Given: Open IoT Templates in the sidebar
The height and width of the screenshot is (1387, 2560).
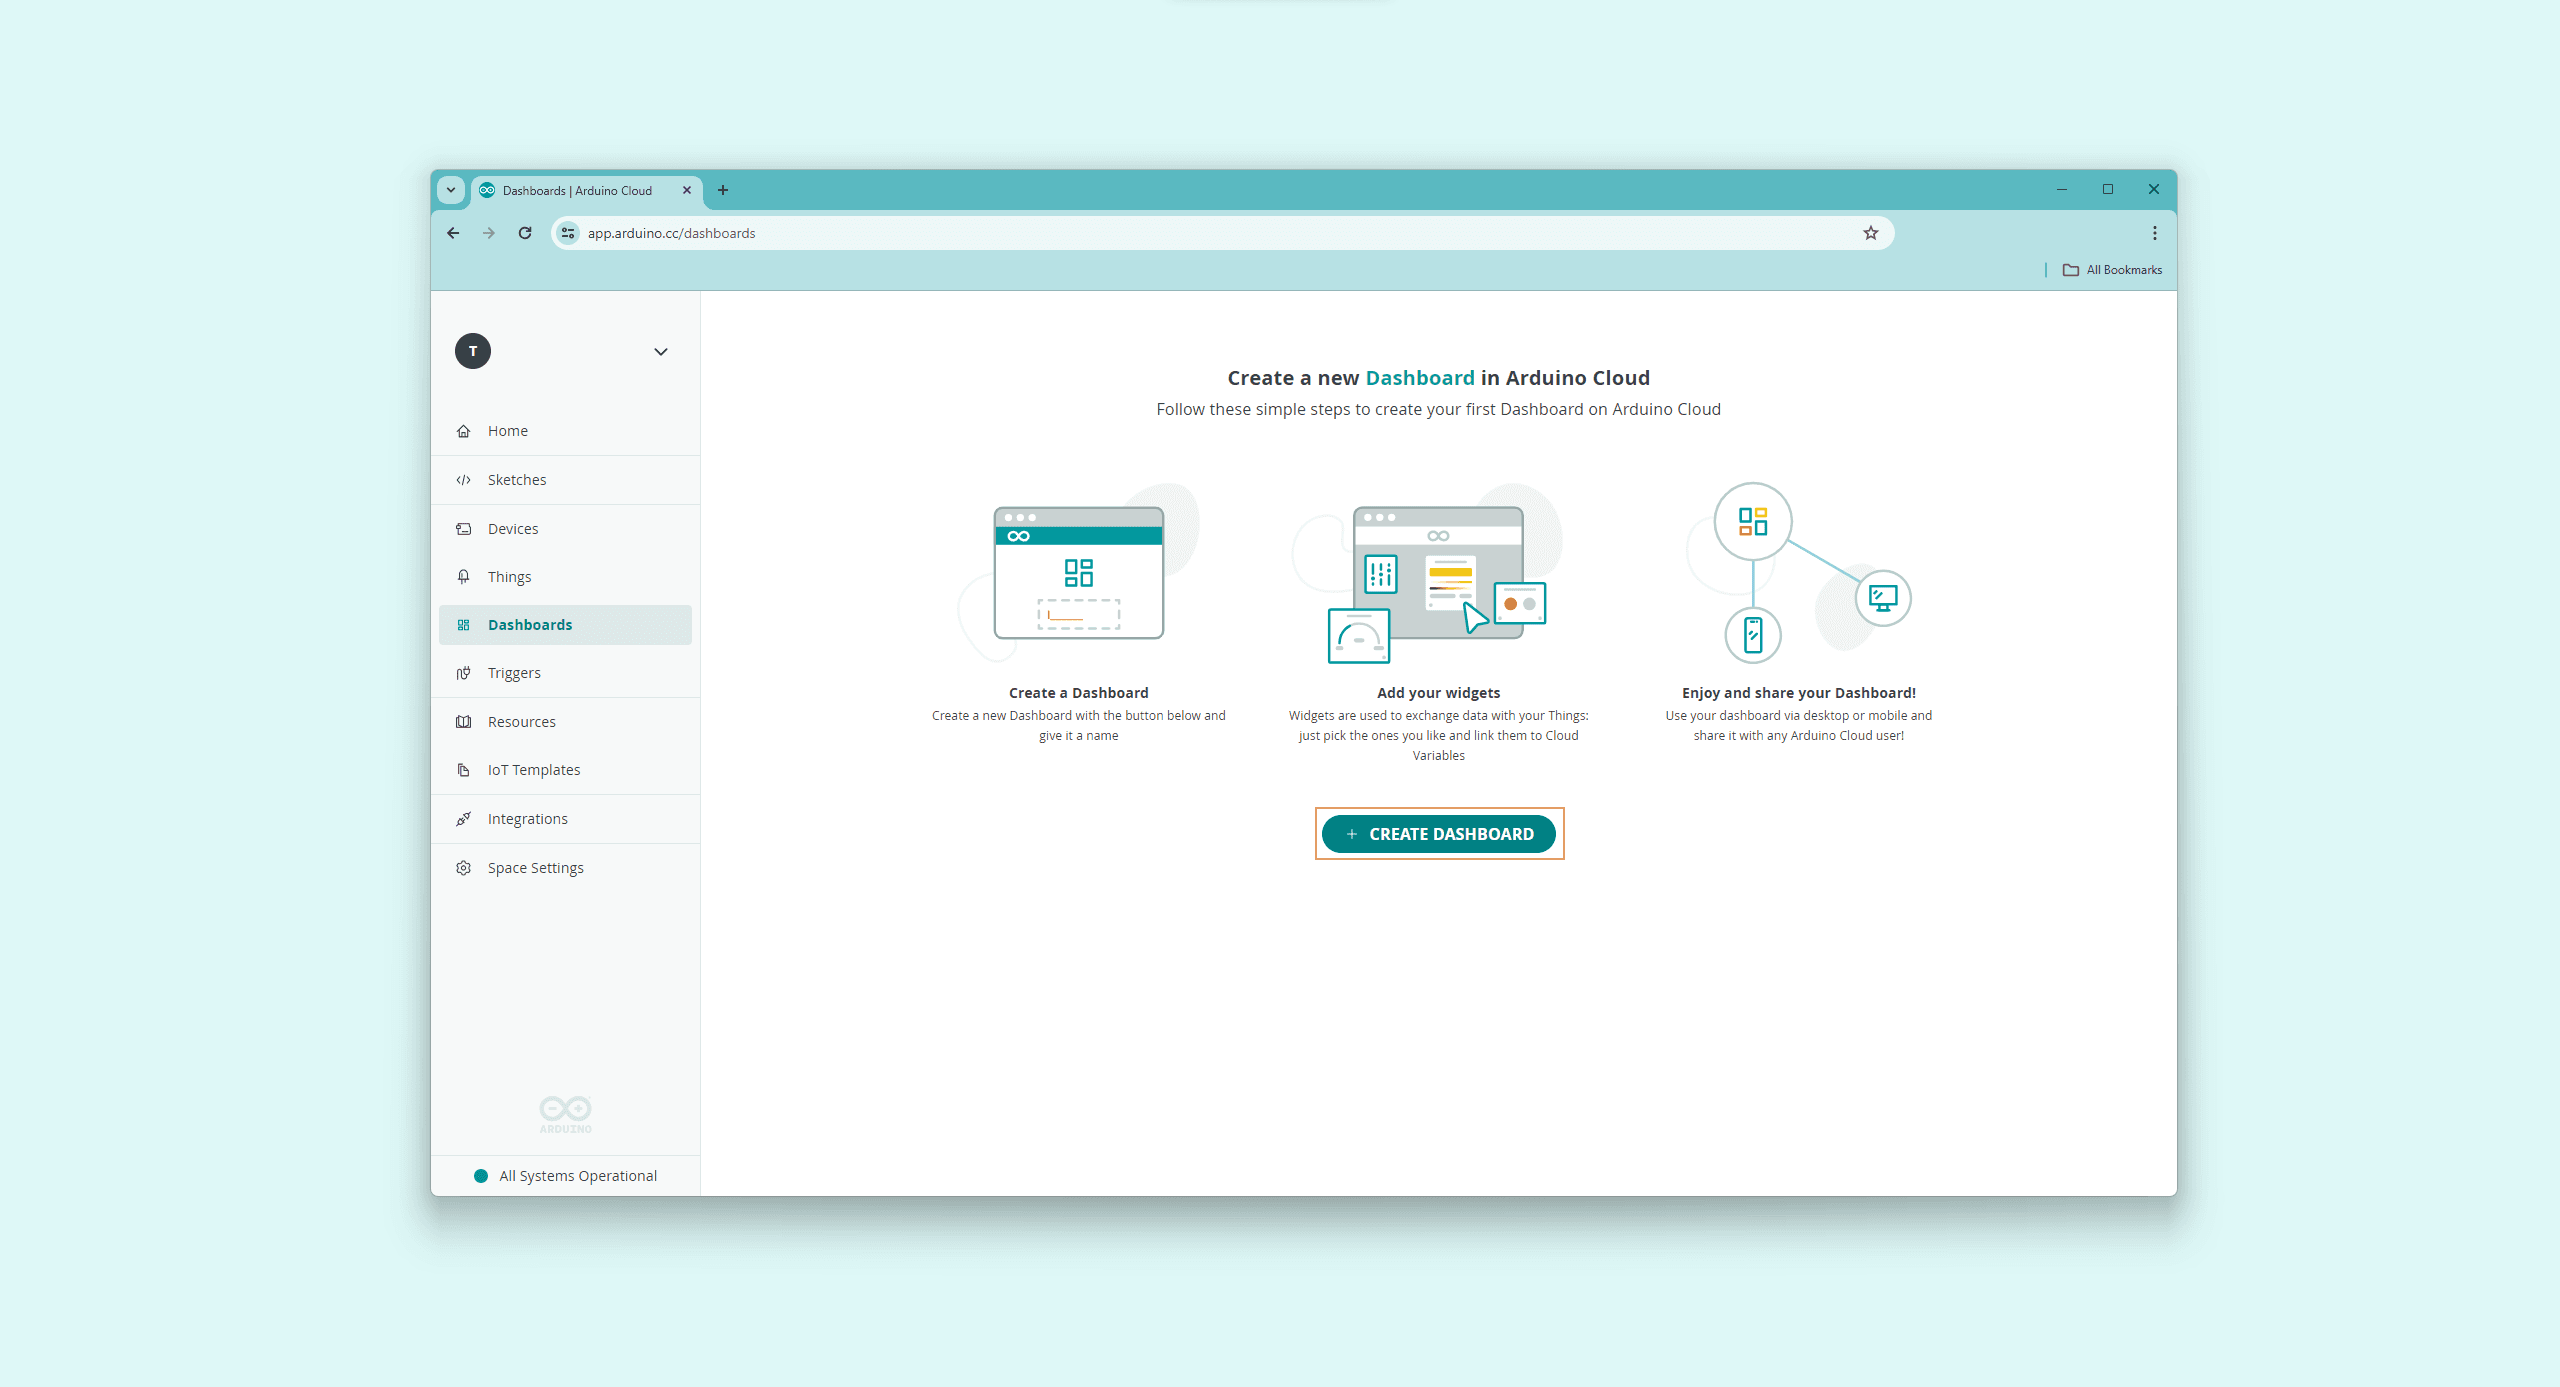Looking at the screenshot, I should (x=533, y=770).
